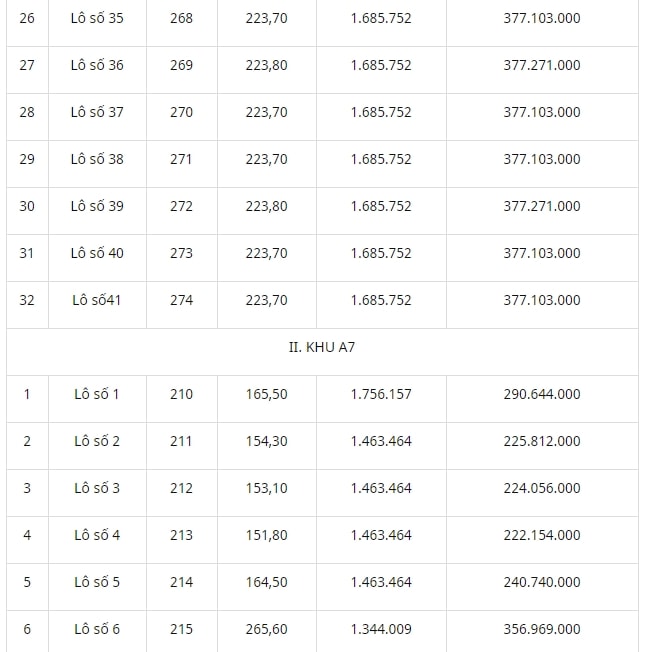Click the cell 'Lô số41'
This screenshot has height=652, width=650.
pos(97,300)
